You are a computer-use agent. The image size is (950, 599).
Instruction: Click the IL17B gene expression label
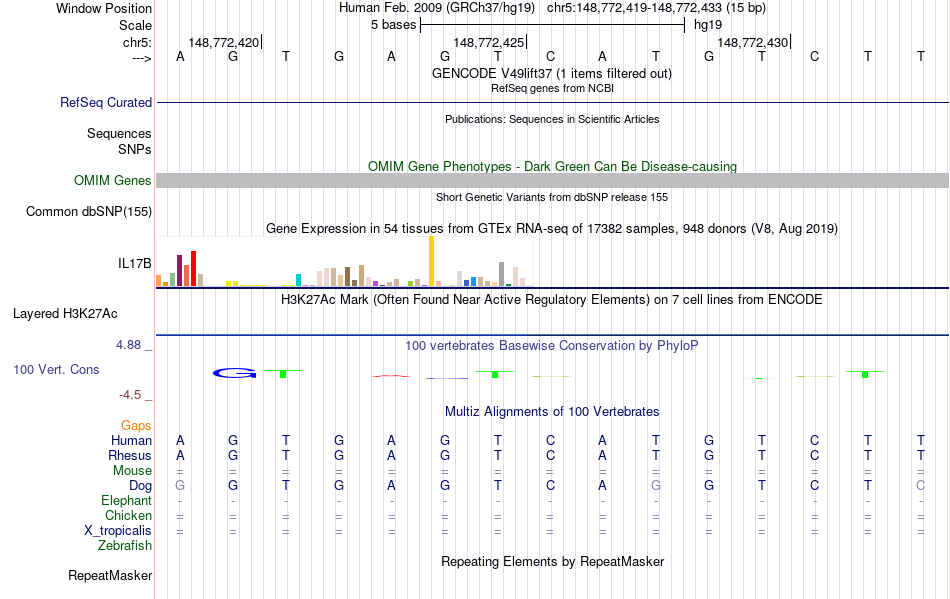coord(135,263)
